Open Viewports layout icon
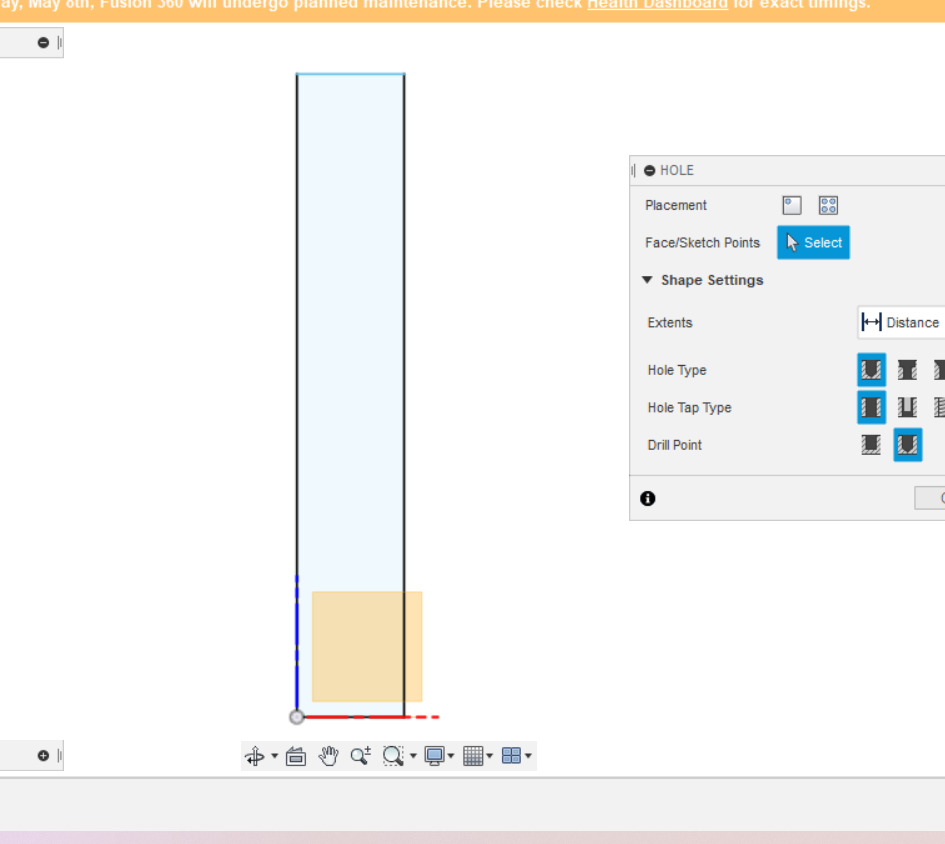This screenshot has width=945, height=844. point(511,755)
